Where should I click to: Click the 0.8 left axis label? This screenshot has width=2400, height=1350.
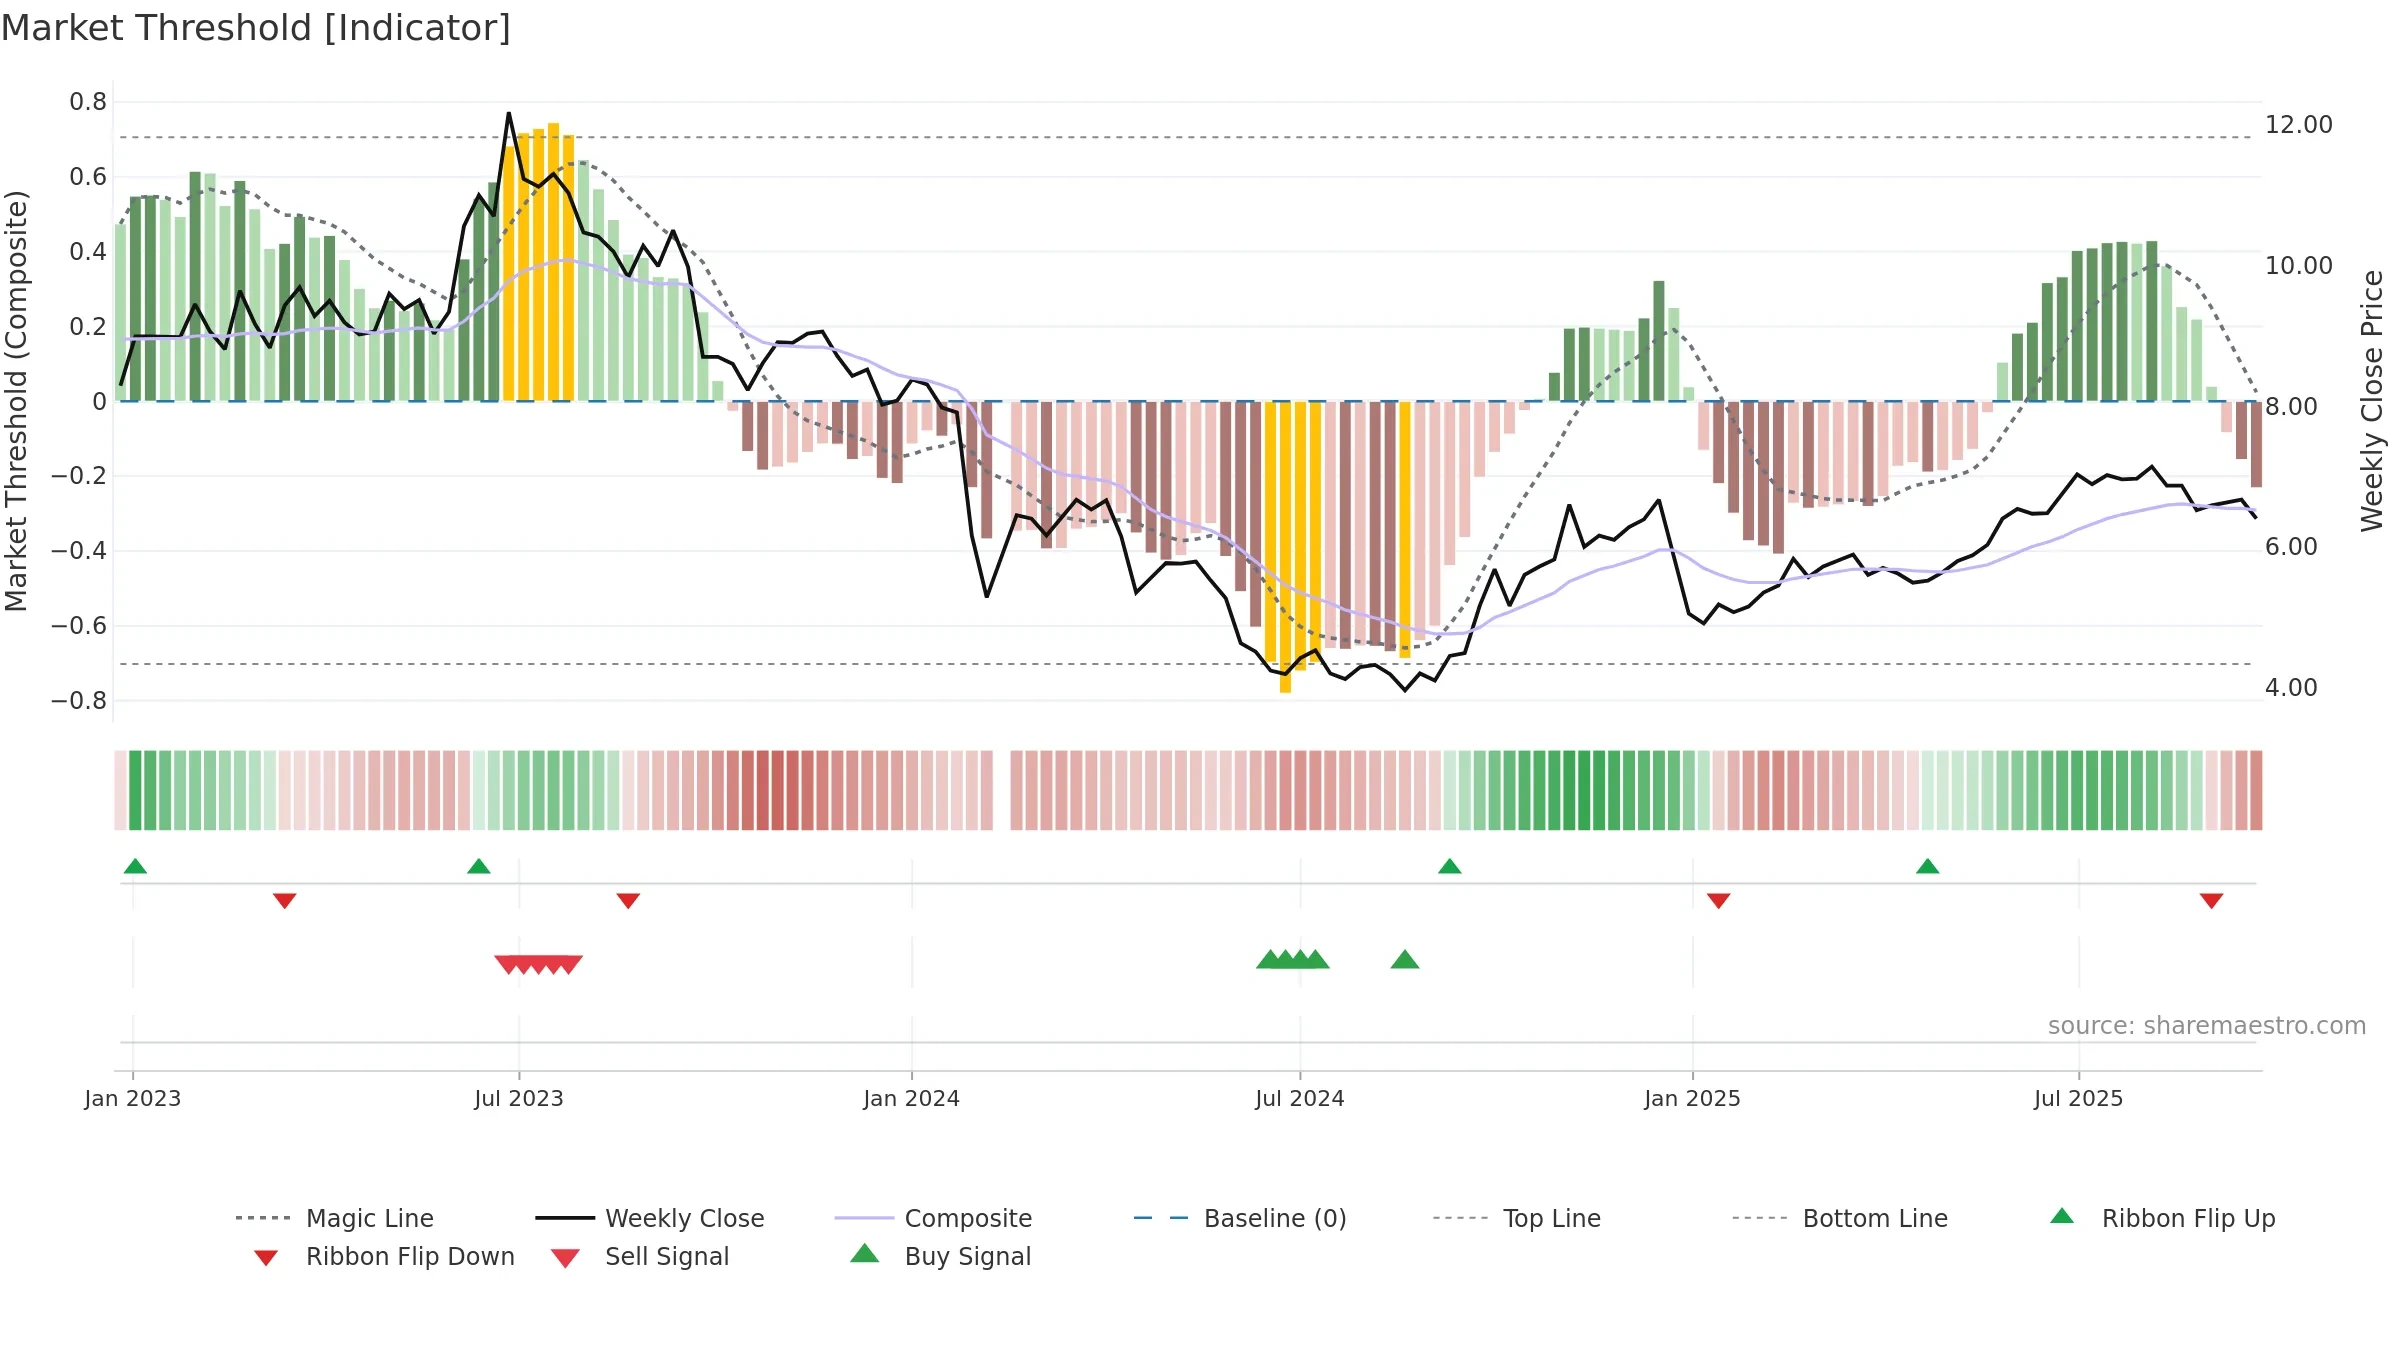(88, 102)
